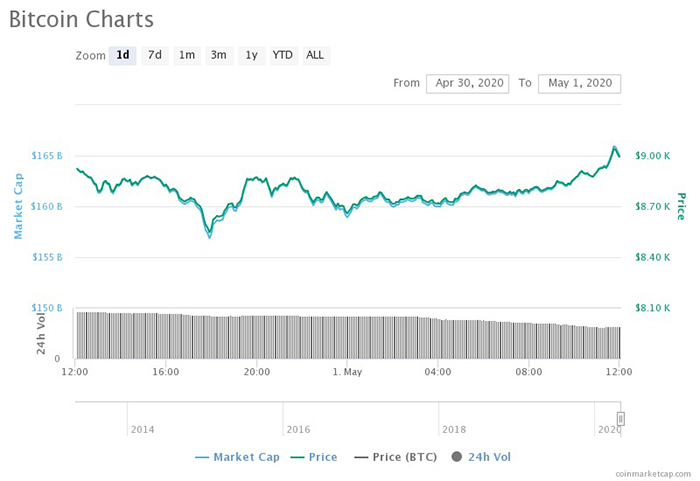Click the 2014 marker in the navigator timeline
The height and width of the screenshot is (481, 700).
[141, 429]
